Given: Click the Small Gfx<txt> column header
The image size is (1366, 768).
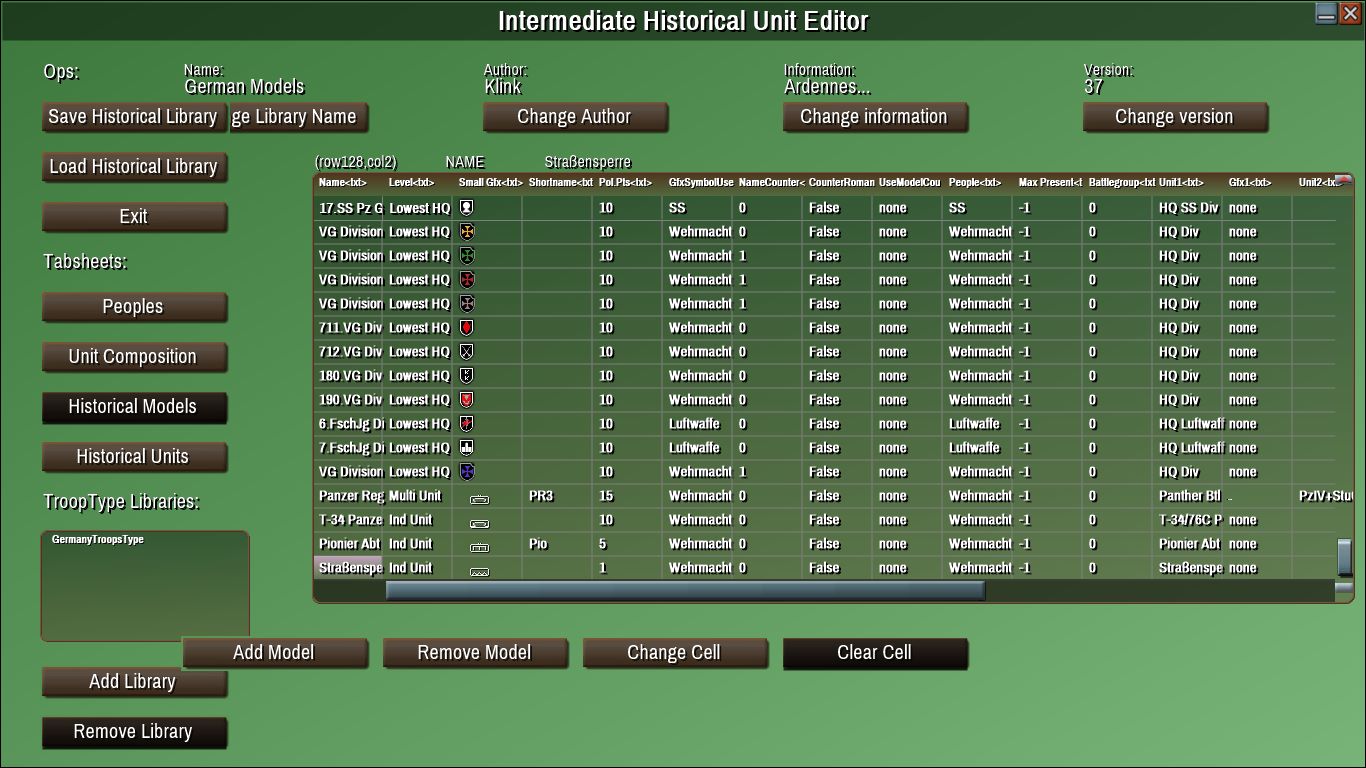Looking at the screenshot, I should [490, 183].
